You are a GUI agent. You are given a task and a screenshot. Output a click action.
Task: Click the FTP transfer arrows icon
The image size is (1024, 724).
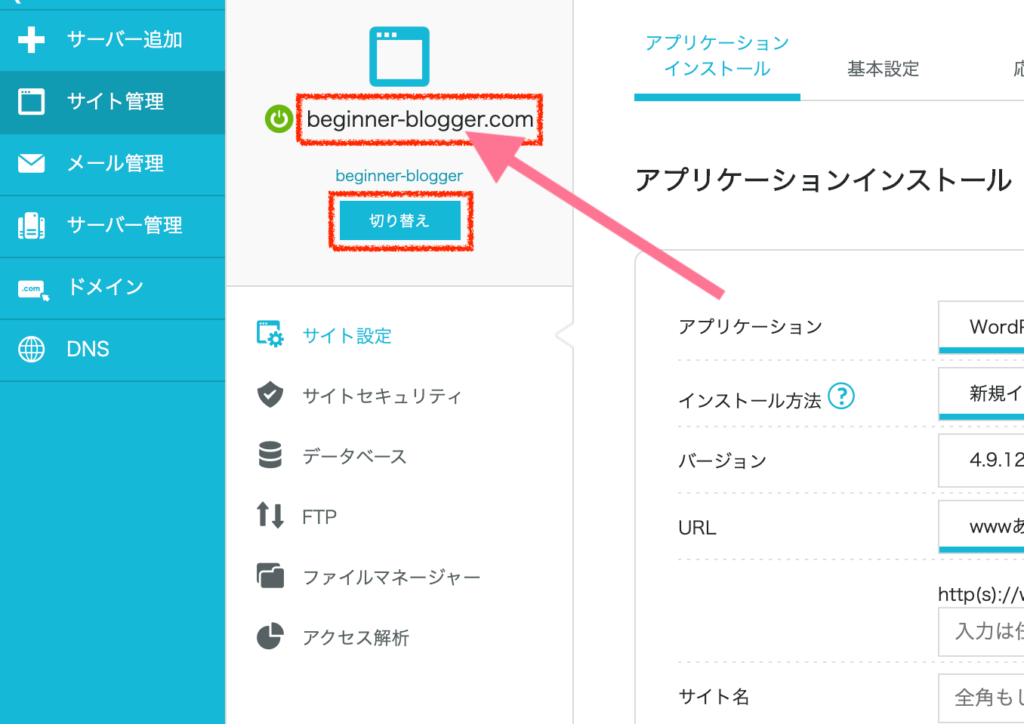tap(270, 517)
